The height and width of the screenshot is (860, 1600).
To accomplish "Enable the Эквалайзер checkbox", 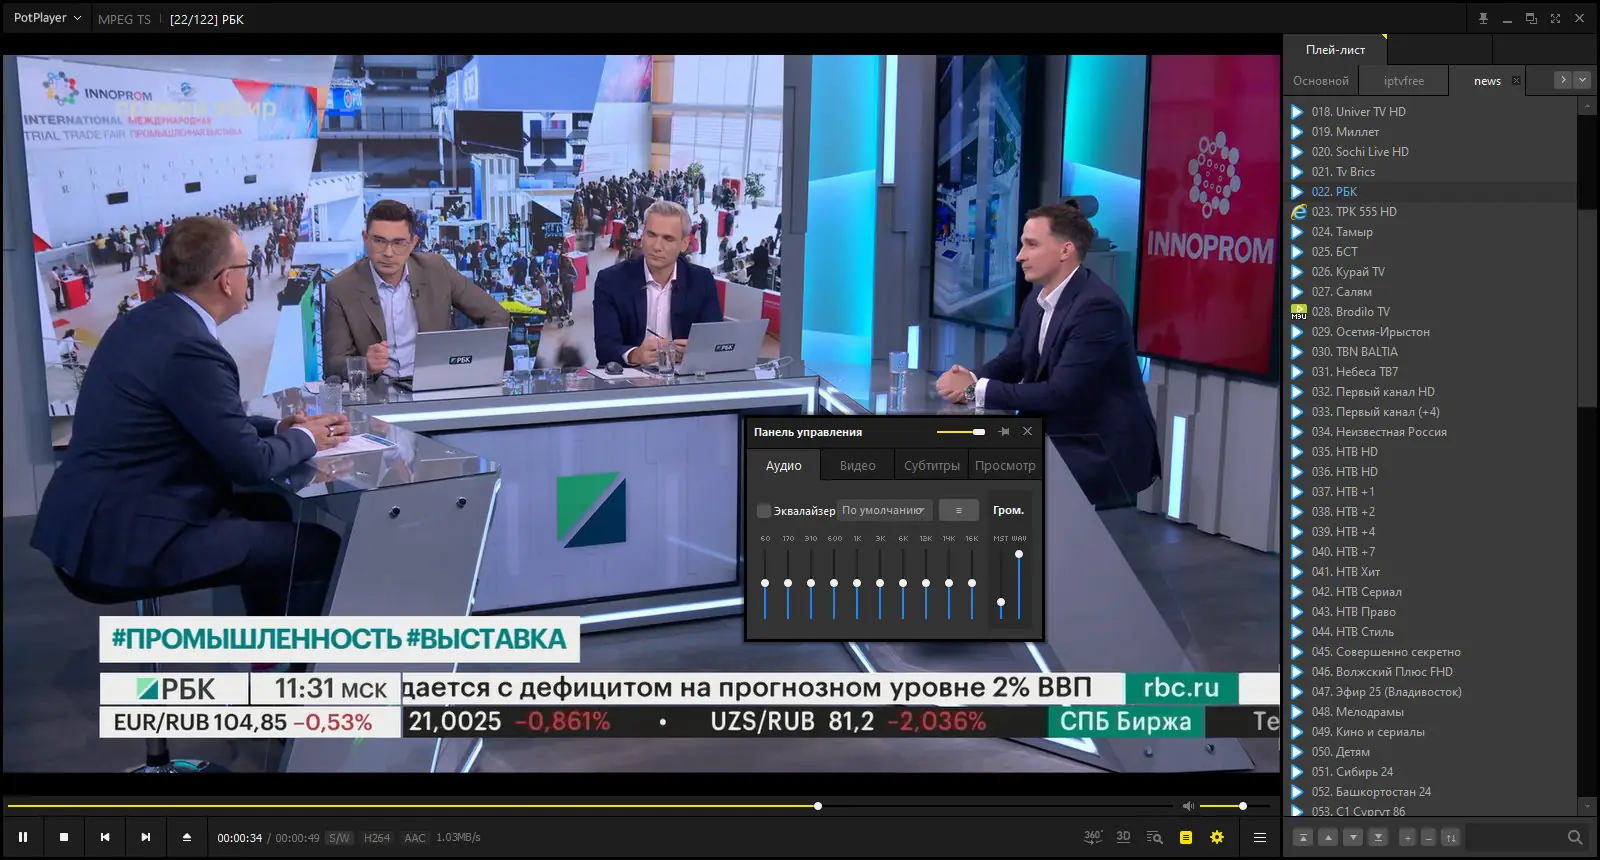I will [x=764, y=511].
